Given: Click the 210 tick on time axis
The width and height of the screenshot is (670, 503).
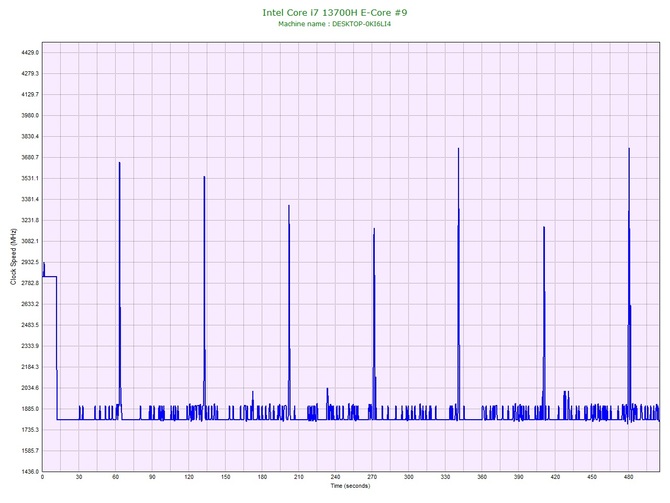Looking at the screenshot, I should pyautogui.click(x=299, y=477).
